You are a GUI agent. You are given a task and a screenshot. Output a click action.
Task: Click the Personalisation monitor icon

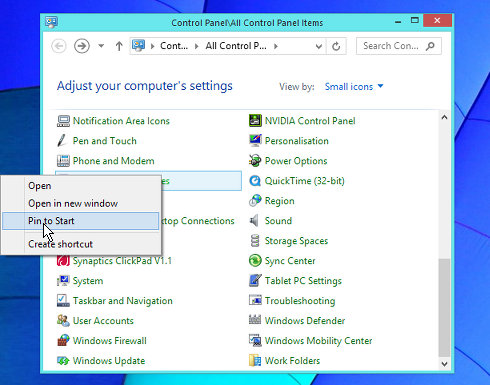tap(255, 141)
